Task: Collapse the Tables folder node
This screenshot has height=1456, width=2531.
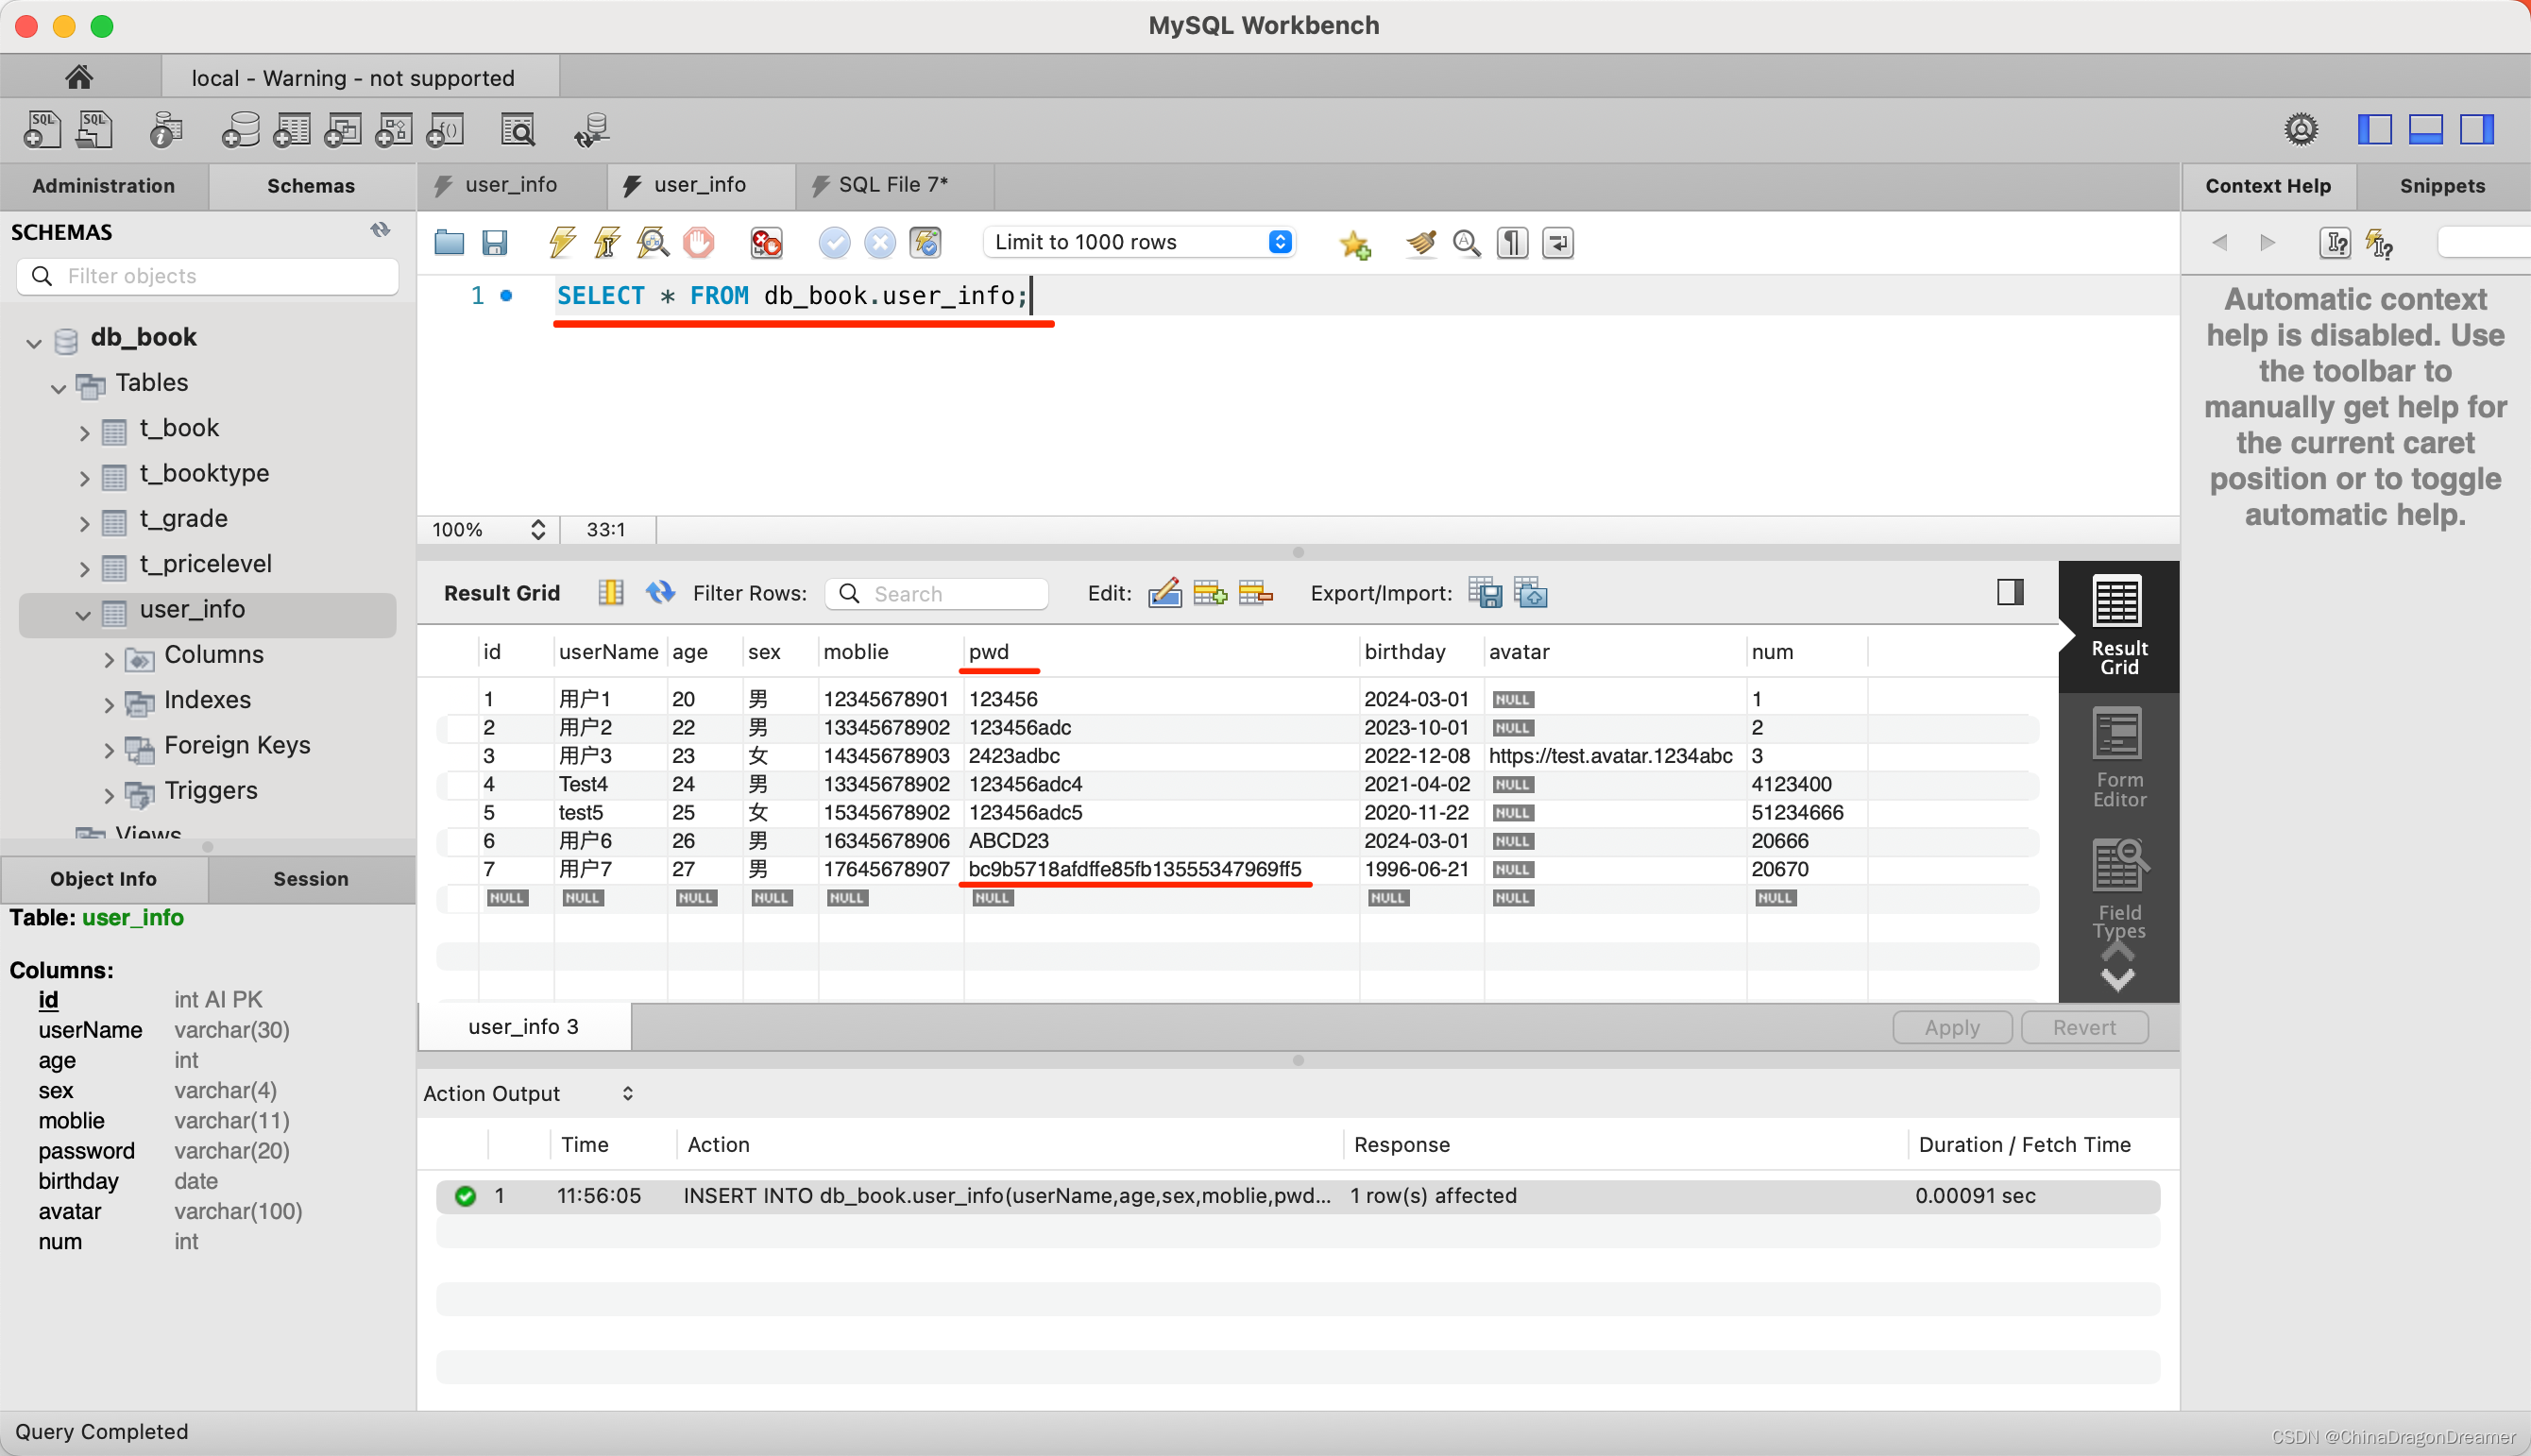Action: [59, 388]
